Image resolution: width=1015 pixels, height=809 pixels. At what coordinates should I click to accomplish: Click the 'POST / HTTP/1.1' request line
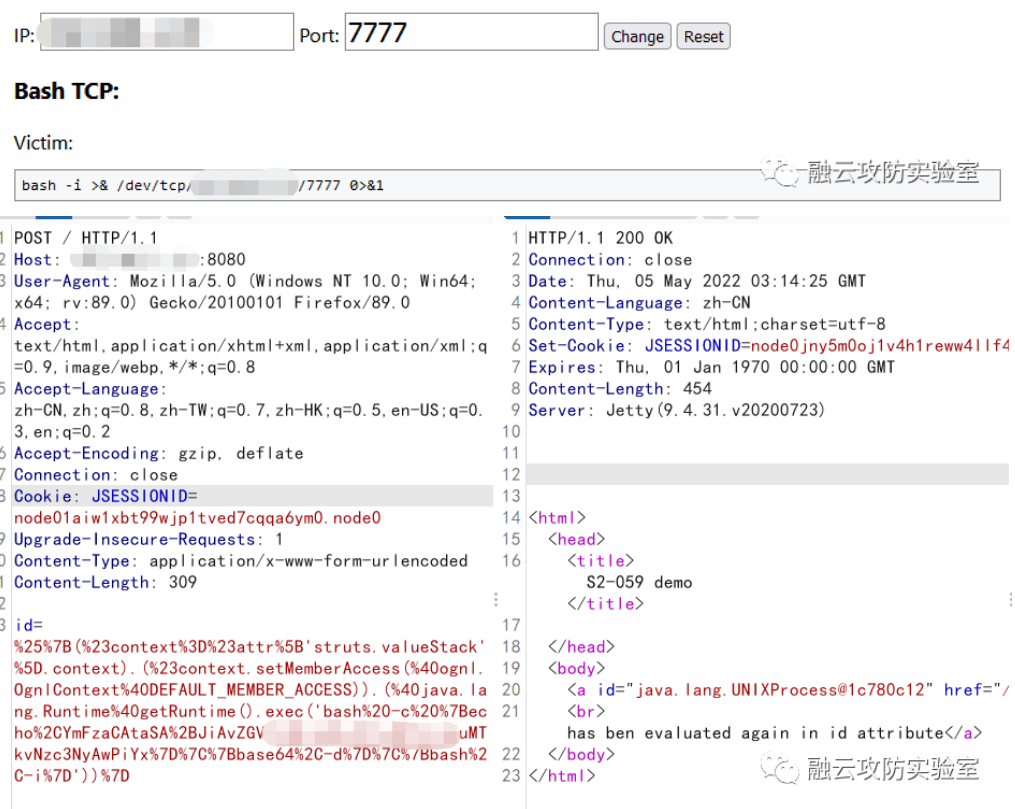85,238
